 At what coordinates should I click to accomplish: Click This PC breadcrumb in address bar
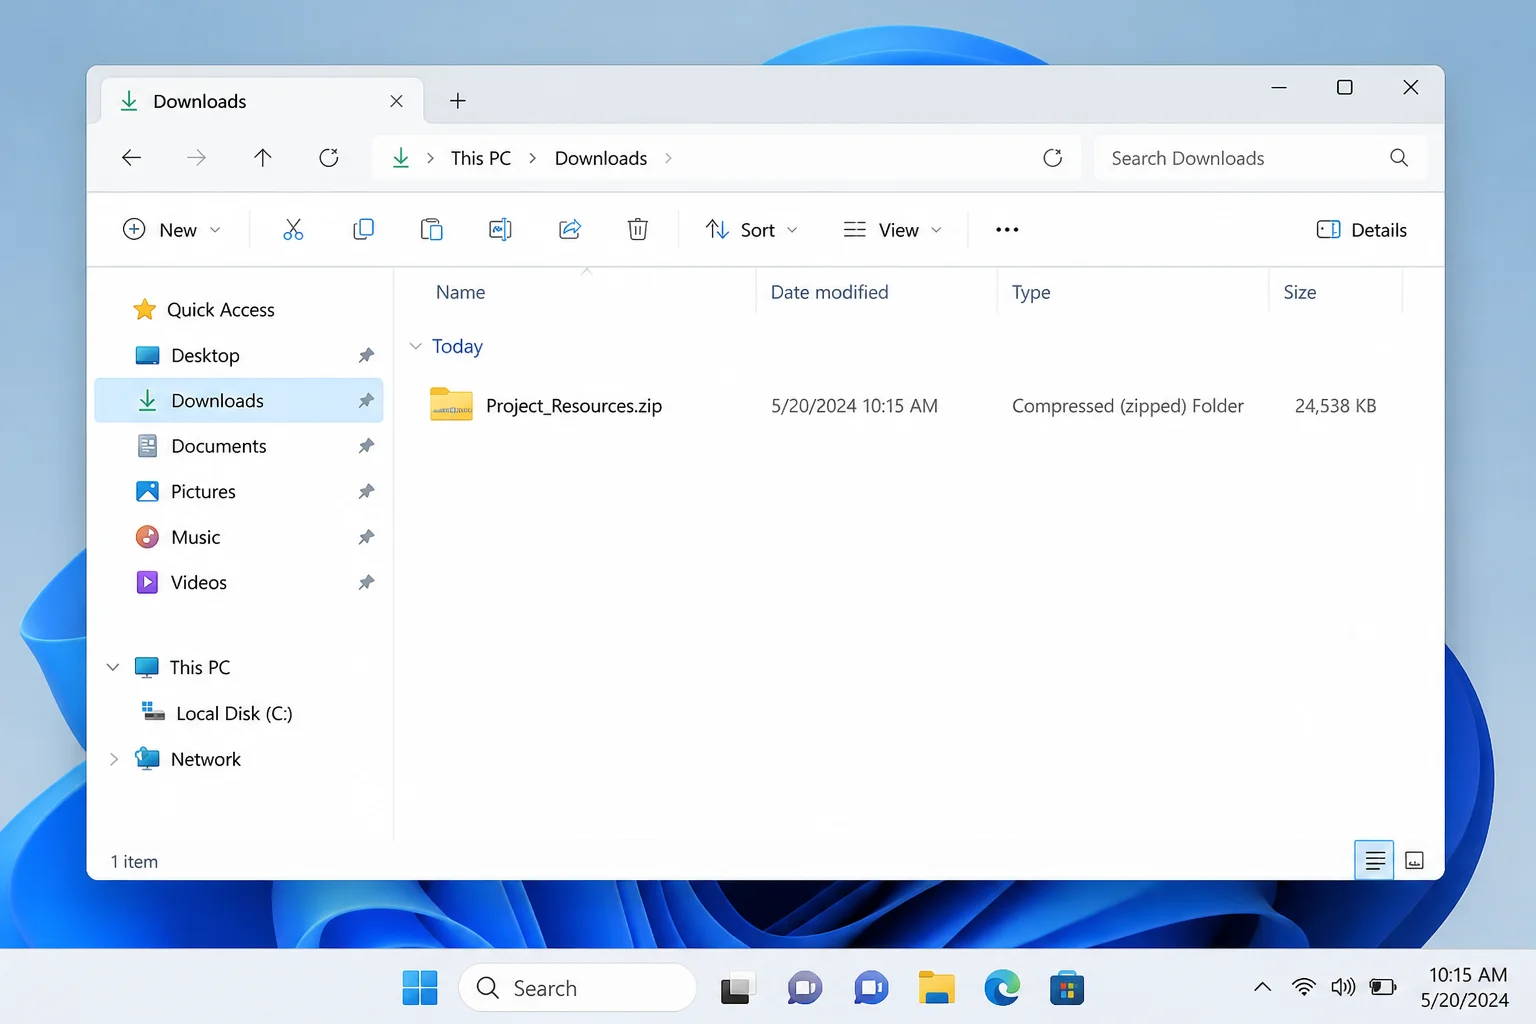click(x=480, y=158)
